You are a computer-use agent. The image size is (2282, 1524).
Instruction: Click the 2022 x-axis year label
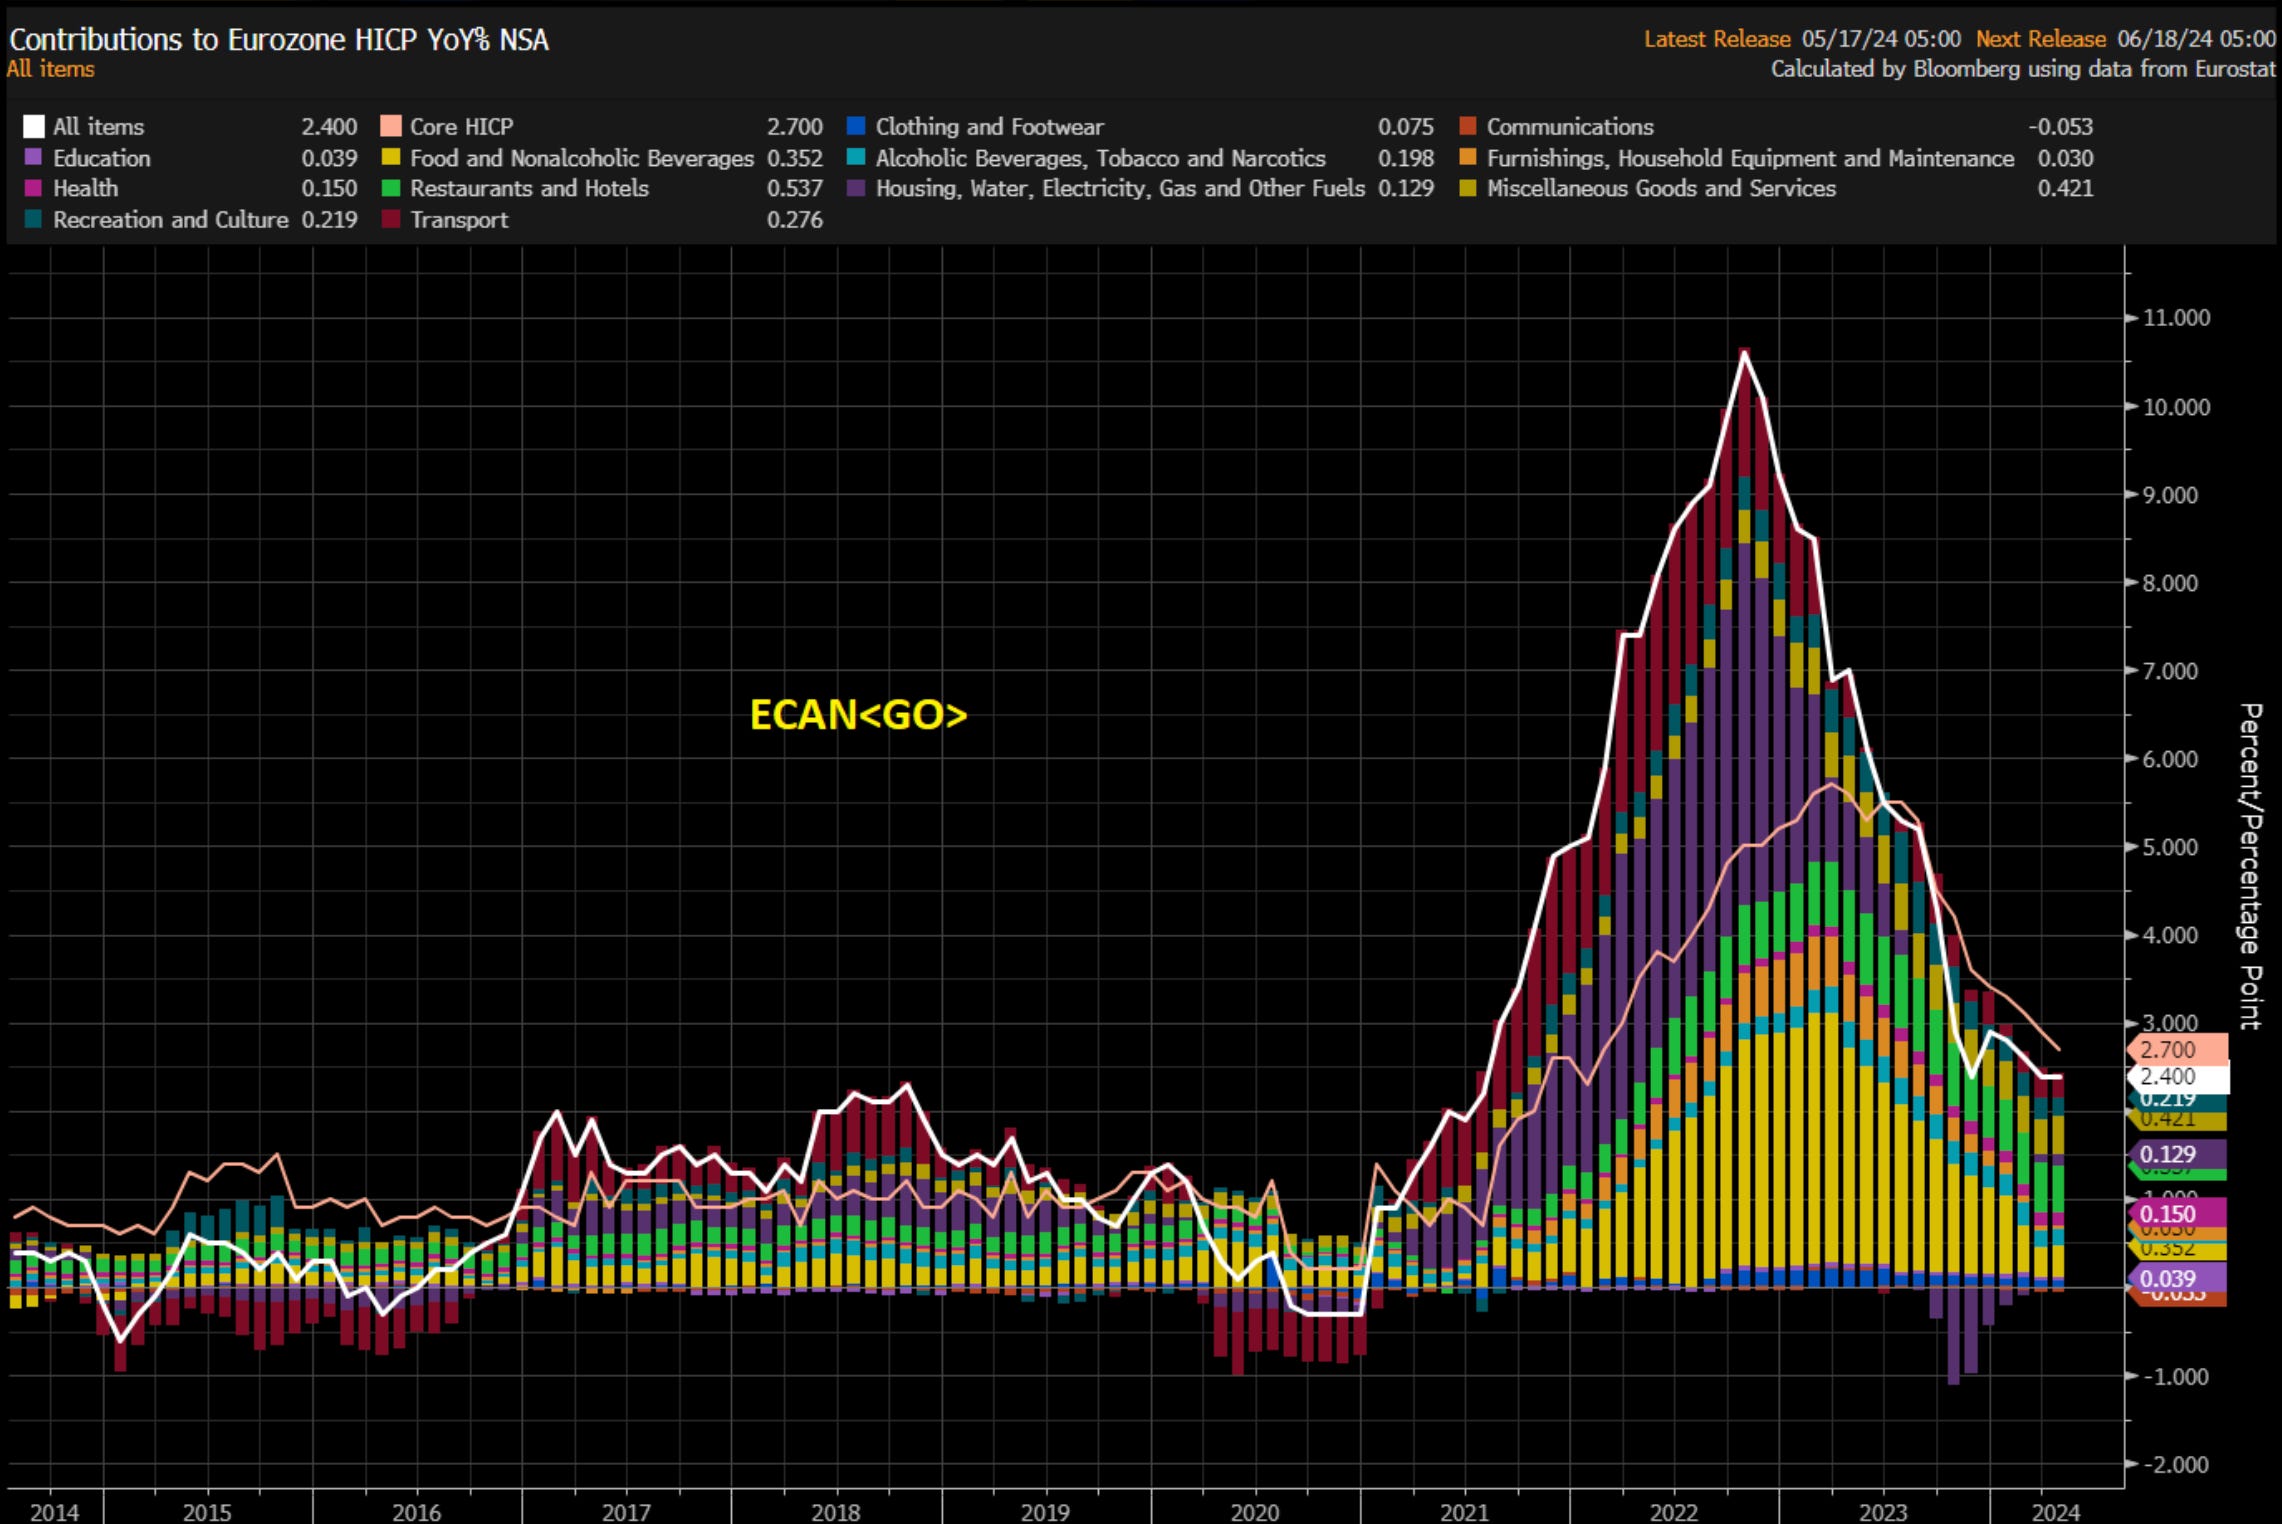(x=1673, y=1511)
